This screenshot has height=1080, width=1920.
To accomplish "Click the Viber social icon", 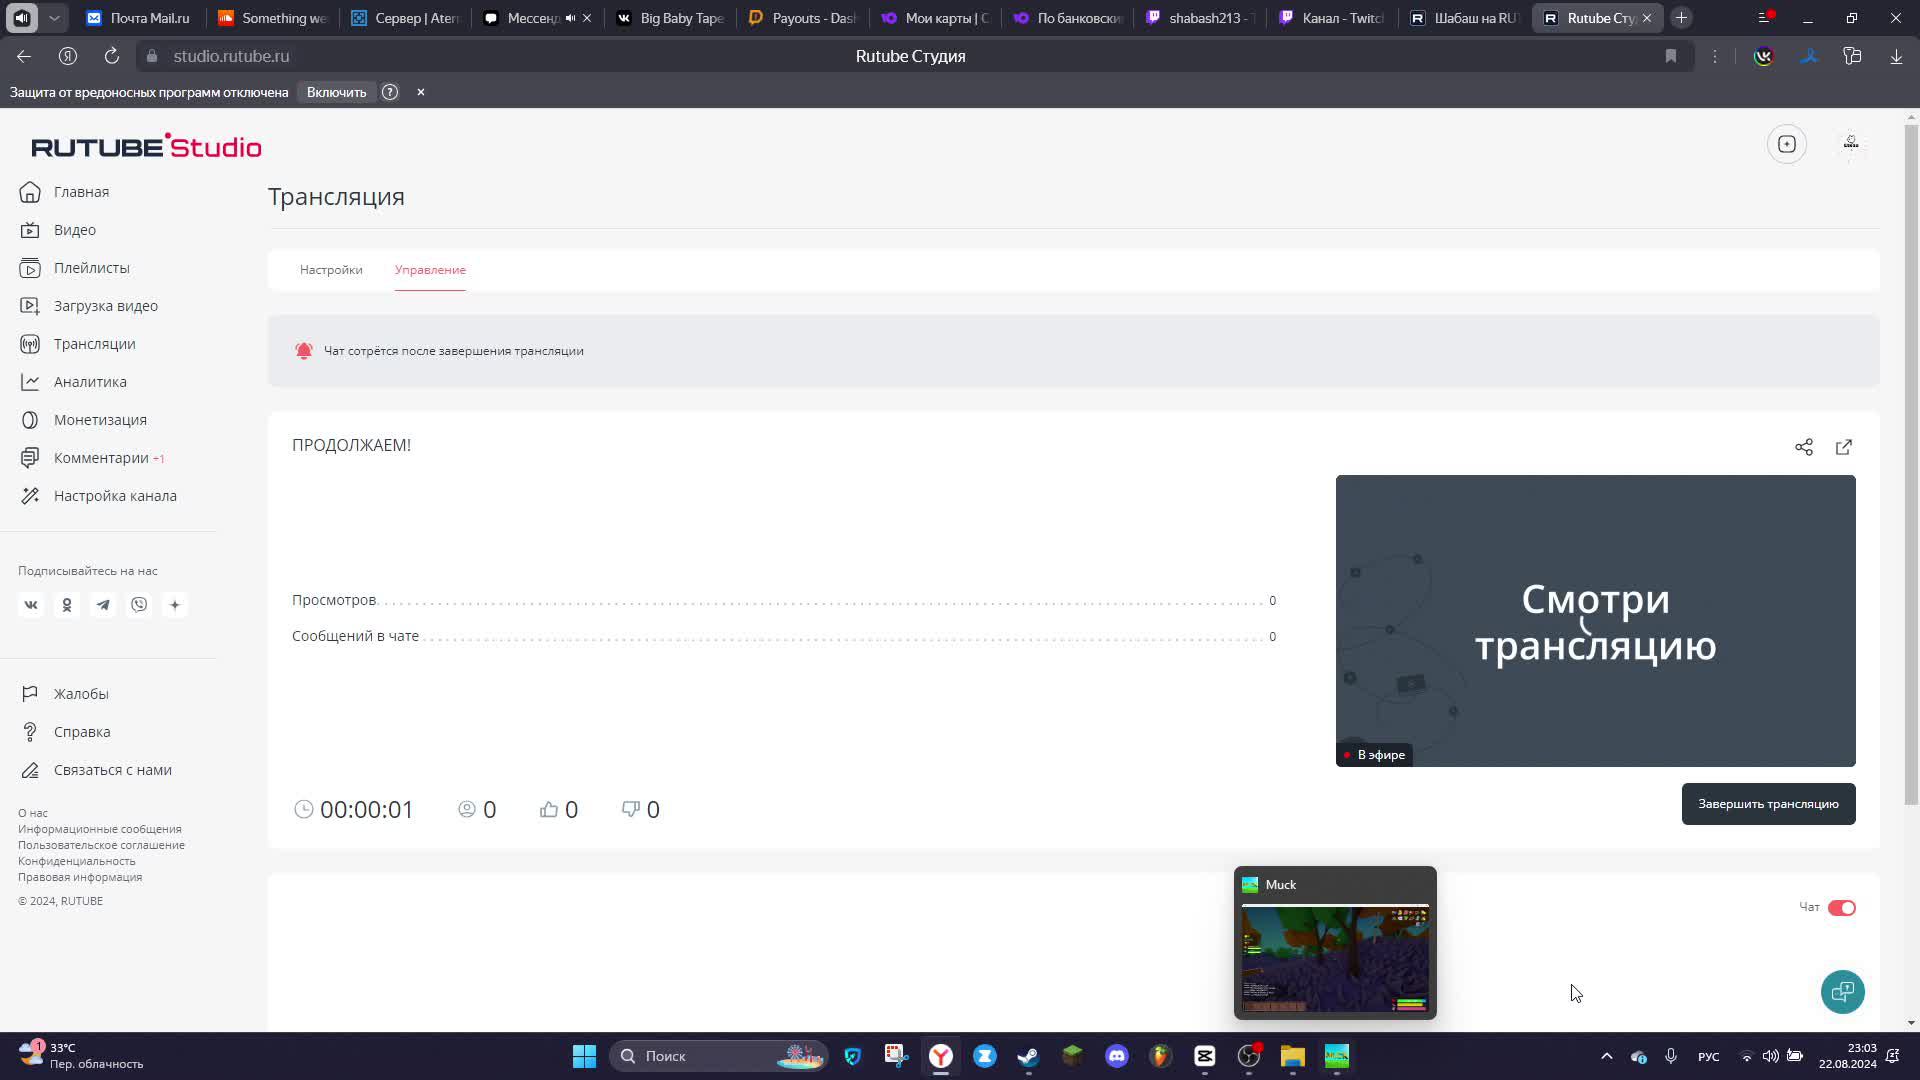I will 139,605.
